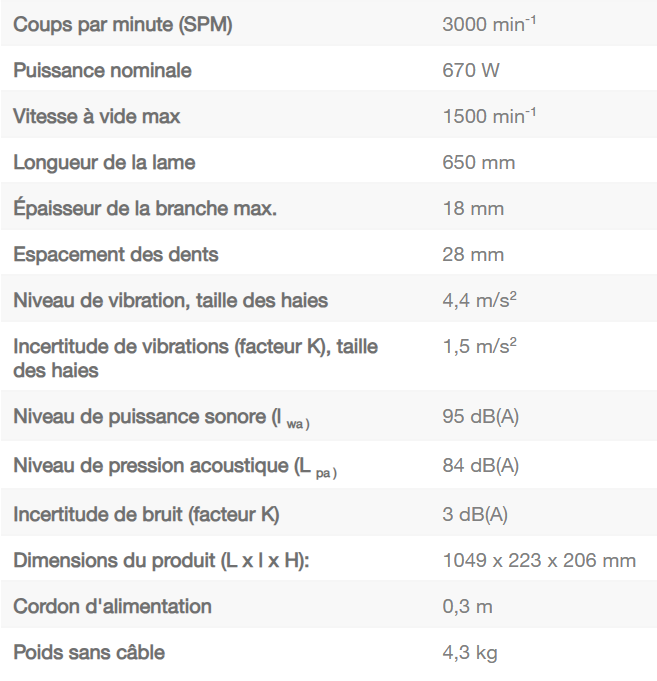Select the '1500 min-1' speed value
657x681 pixels.
(x=489, y=117)
